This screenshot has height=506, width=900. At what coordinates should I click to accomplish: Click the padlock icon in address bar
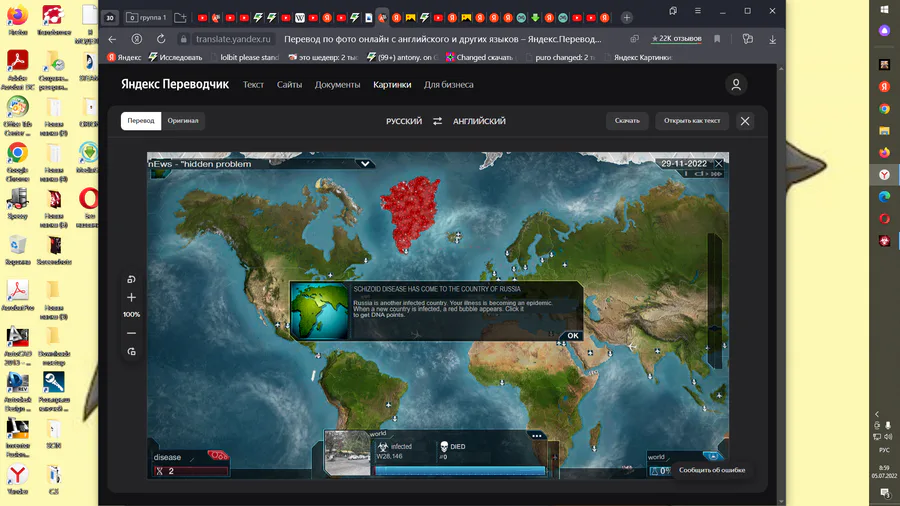[x=183, y=39]
